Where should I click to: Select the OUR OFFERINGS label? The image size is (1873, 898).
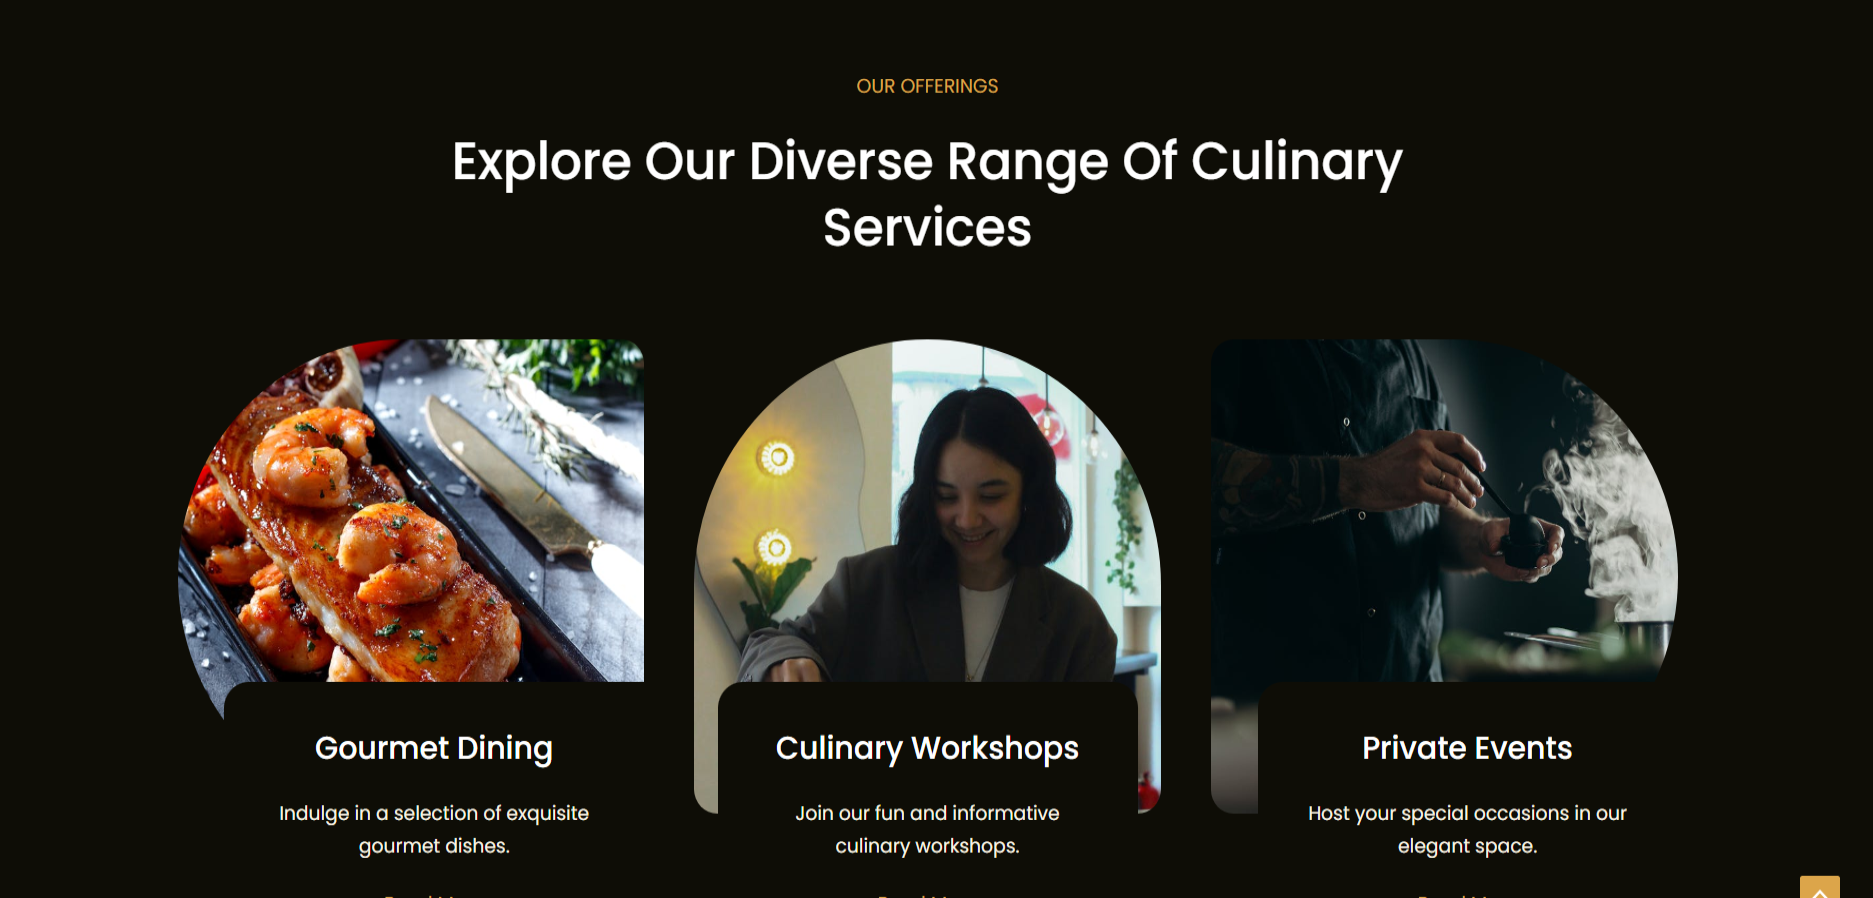point(927,86)
